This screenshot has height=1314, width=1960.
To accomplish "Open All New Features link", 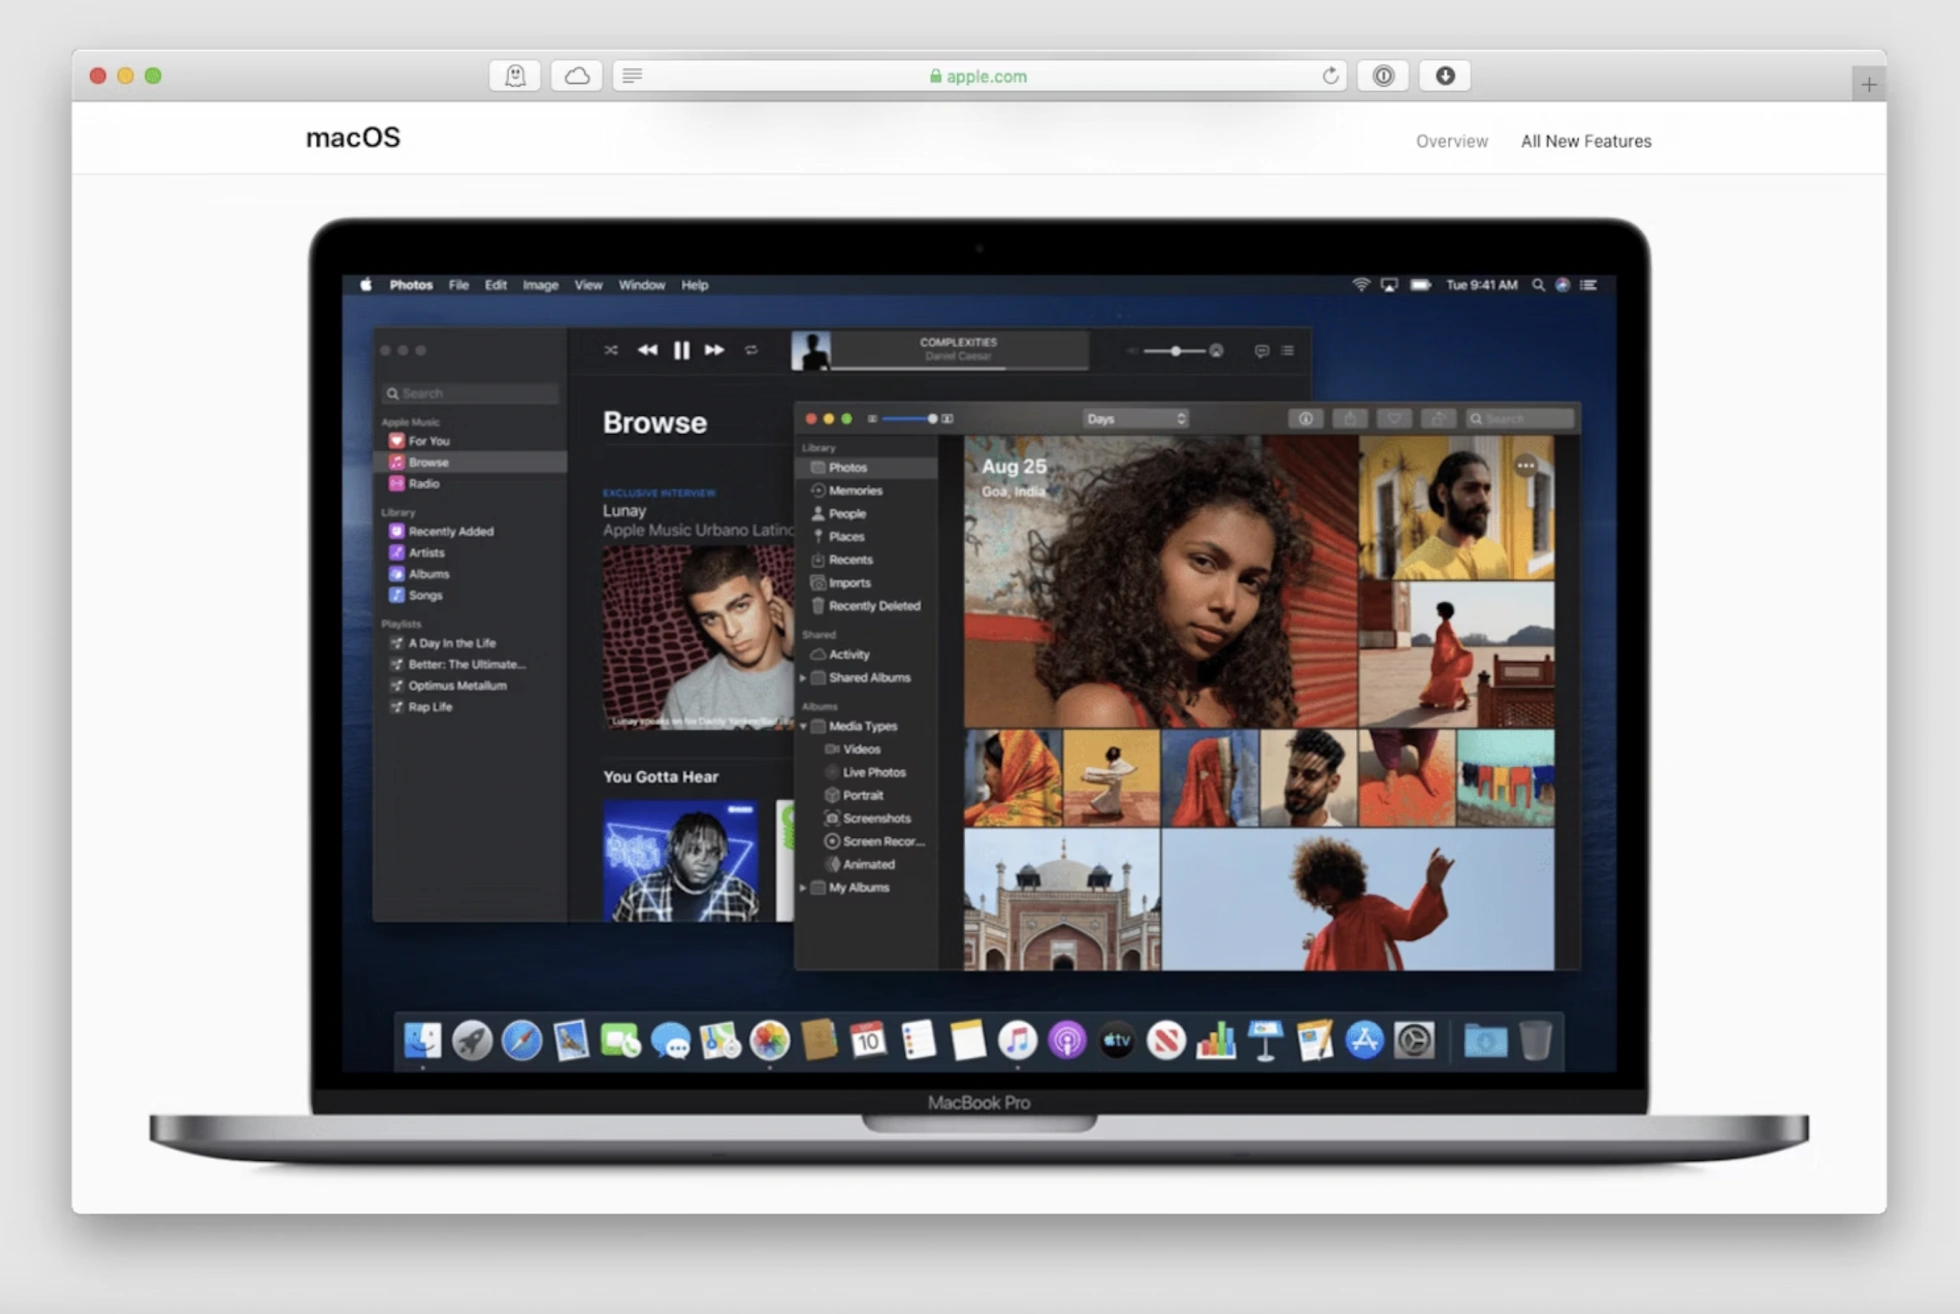I will [1586, 141].
